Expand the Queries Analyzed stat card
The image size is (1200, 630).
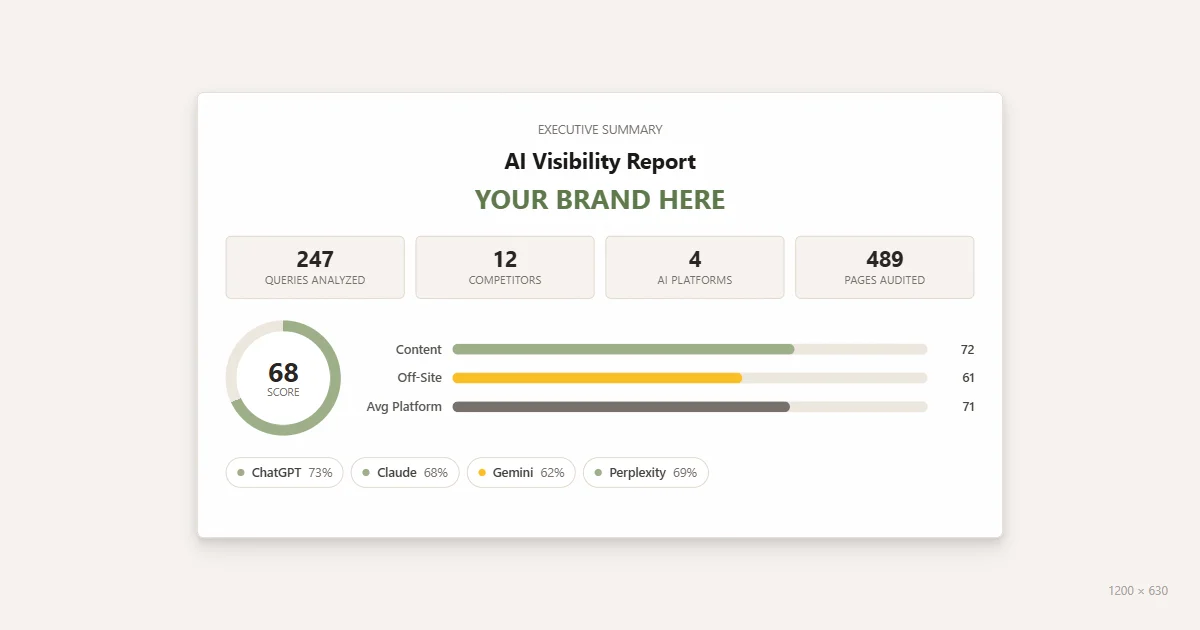(x=315, y=267)
